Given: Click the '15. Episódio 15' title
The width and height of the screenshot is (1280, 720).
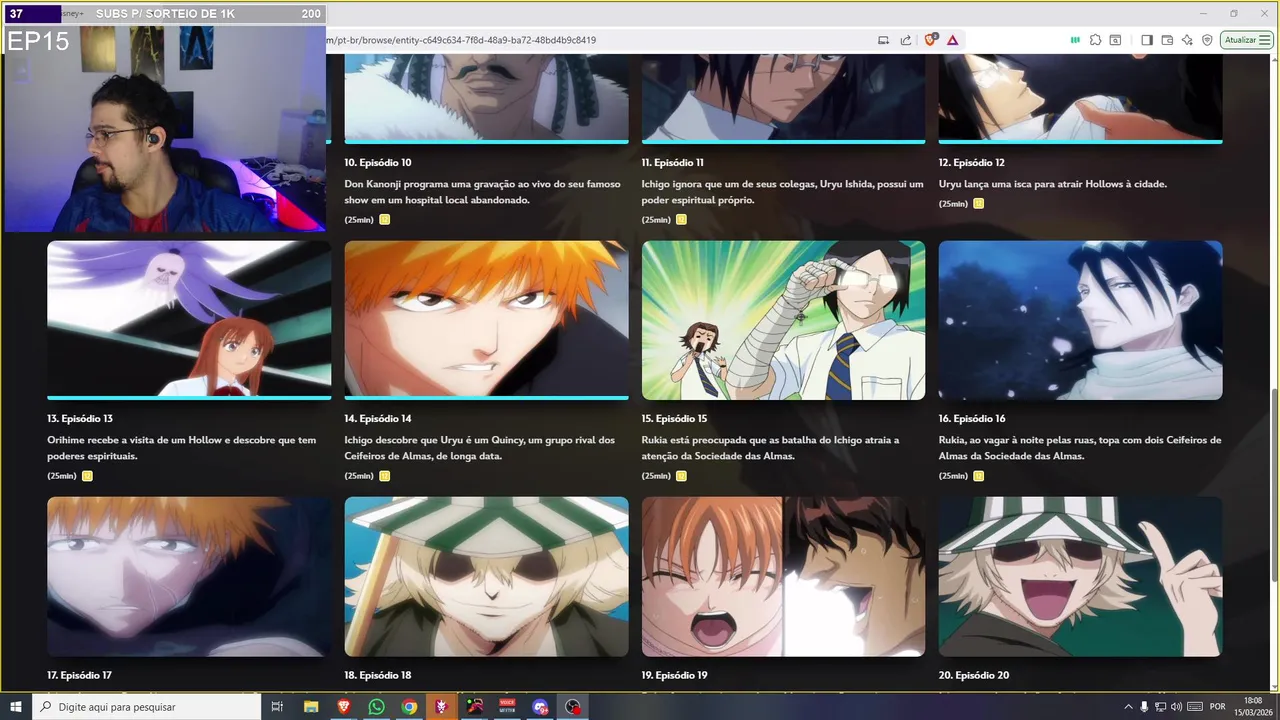Looking at the screenshot, I should point(675,418).
